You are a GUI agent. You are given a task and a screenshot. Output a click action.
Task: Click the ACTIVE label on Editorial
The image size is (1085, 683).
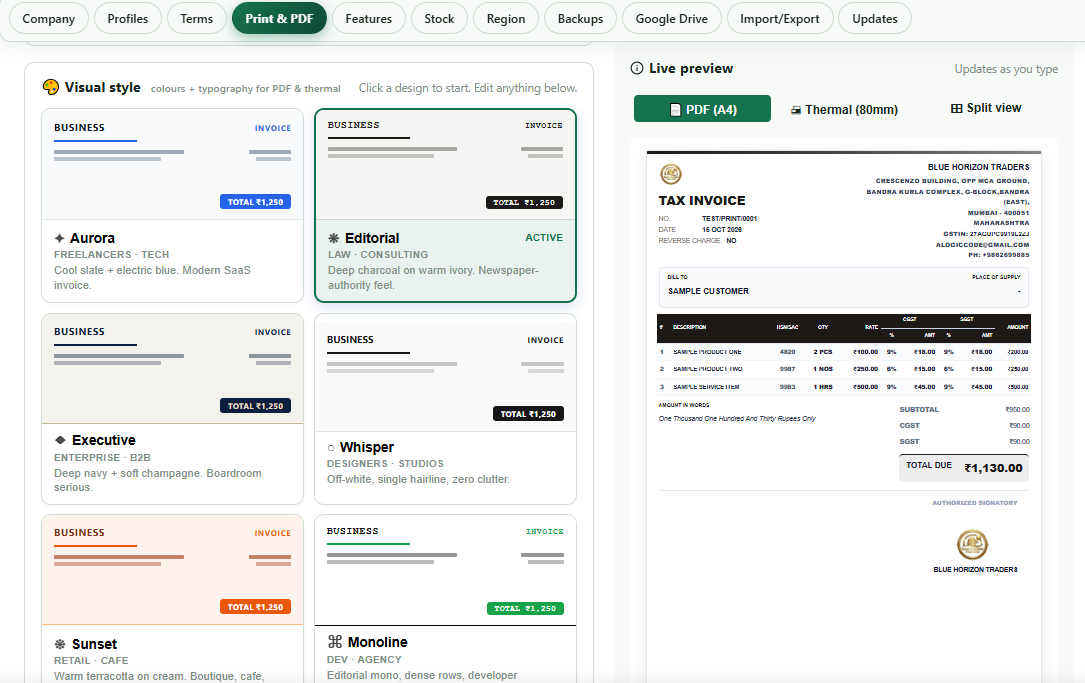[544, 237]
